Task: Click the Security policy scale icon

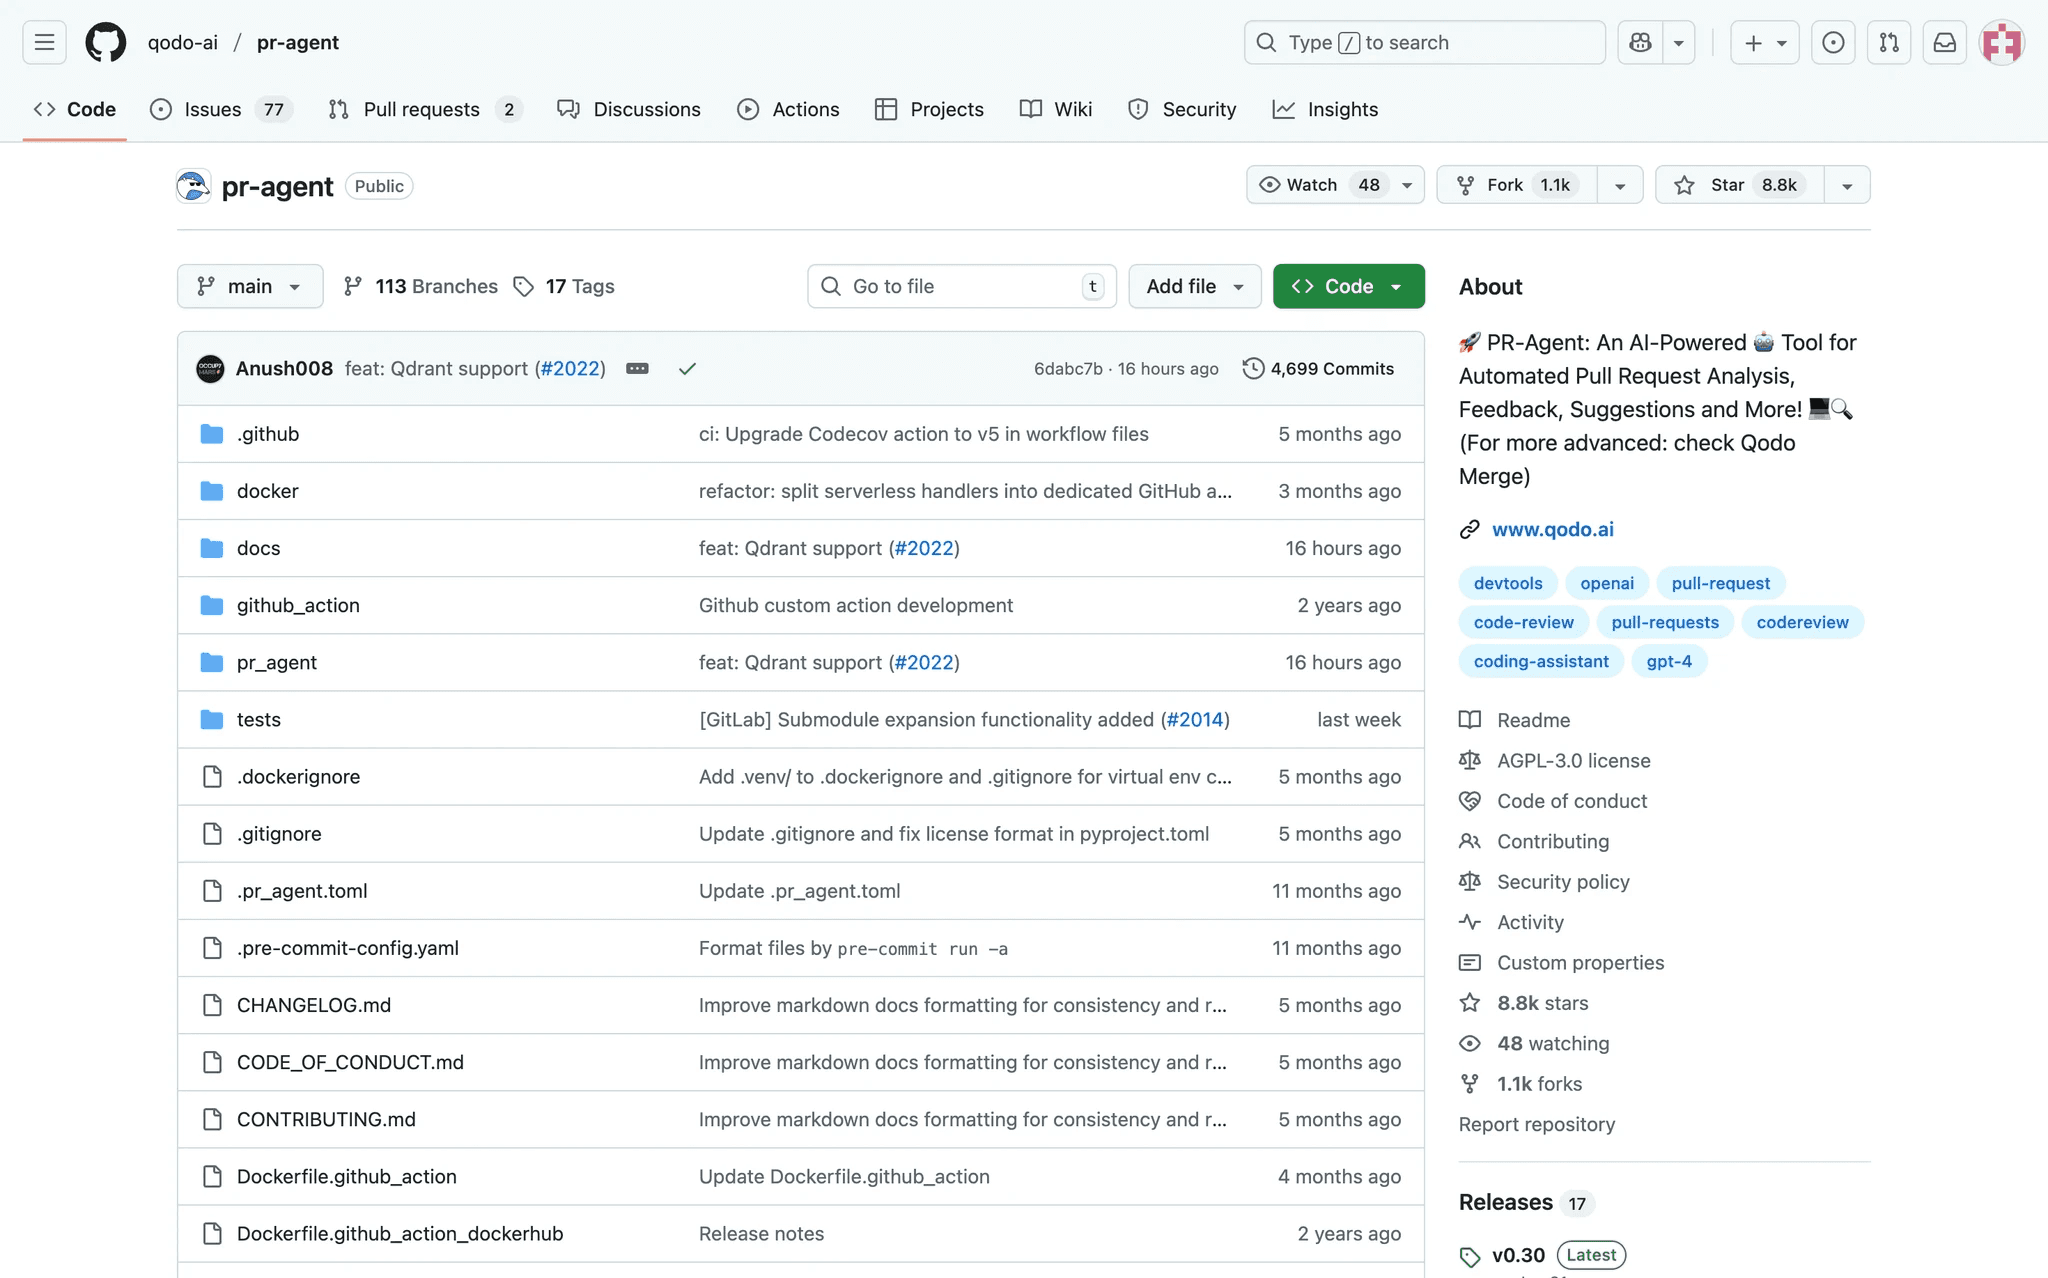Action: tap(1470, 882)
